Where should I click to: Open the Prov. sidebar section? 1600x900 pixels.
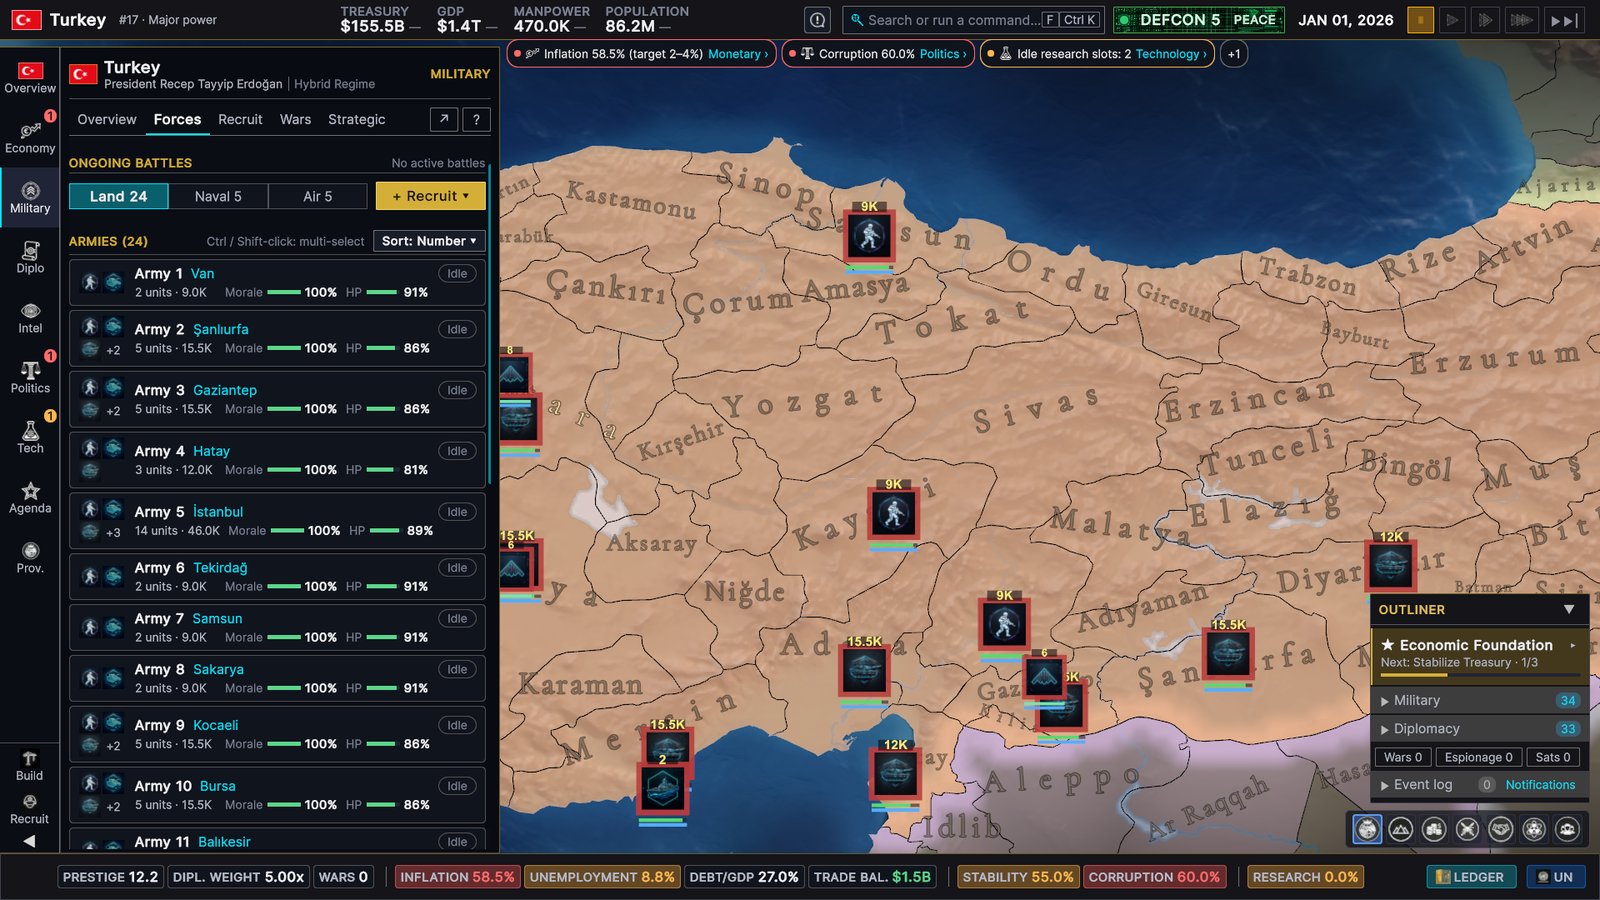pos(30,558)
